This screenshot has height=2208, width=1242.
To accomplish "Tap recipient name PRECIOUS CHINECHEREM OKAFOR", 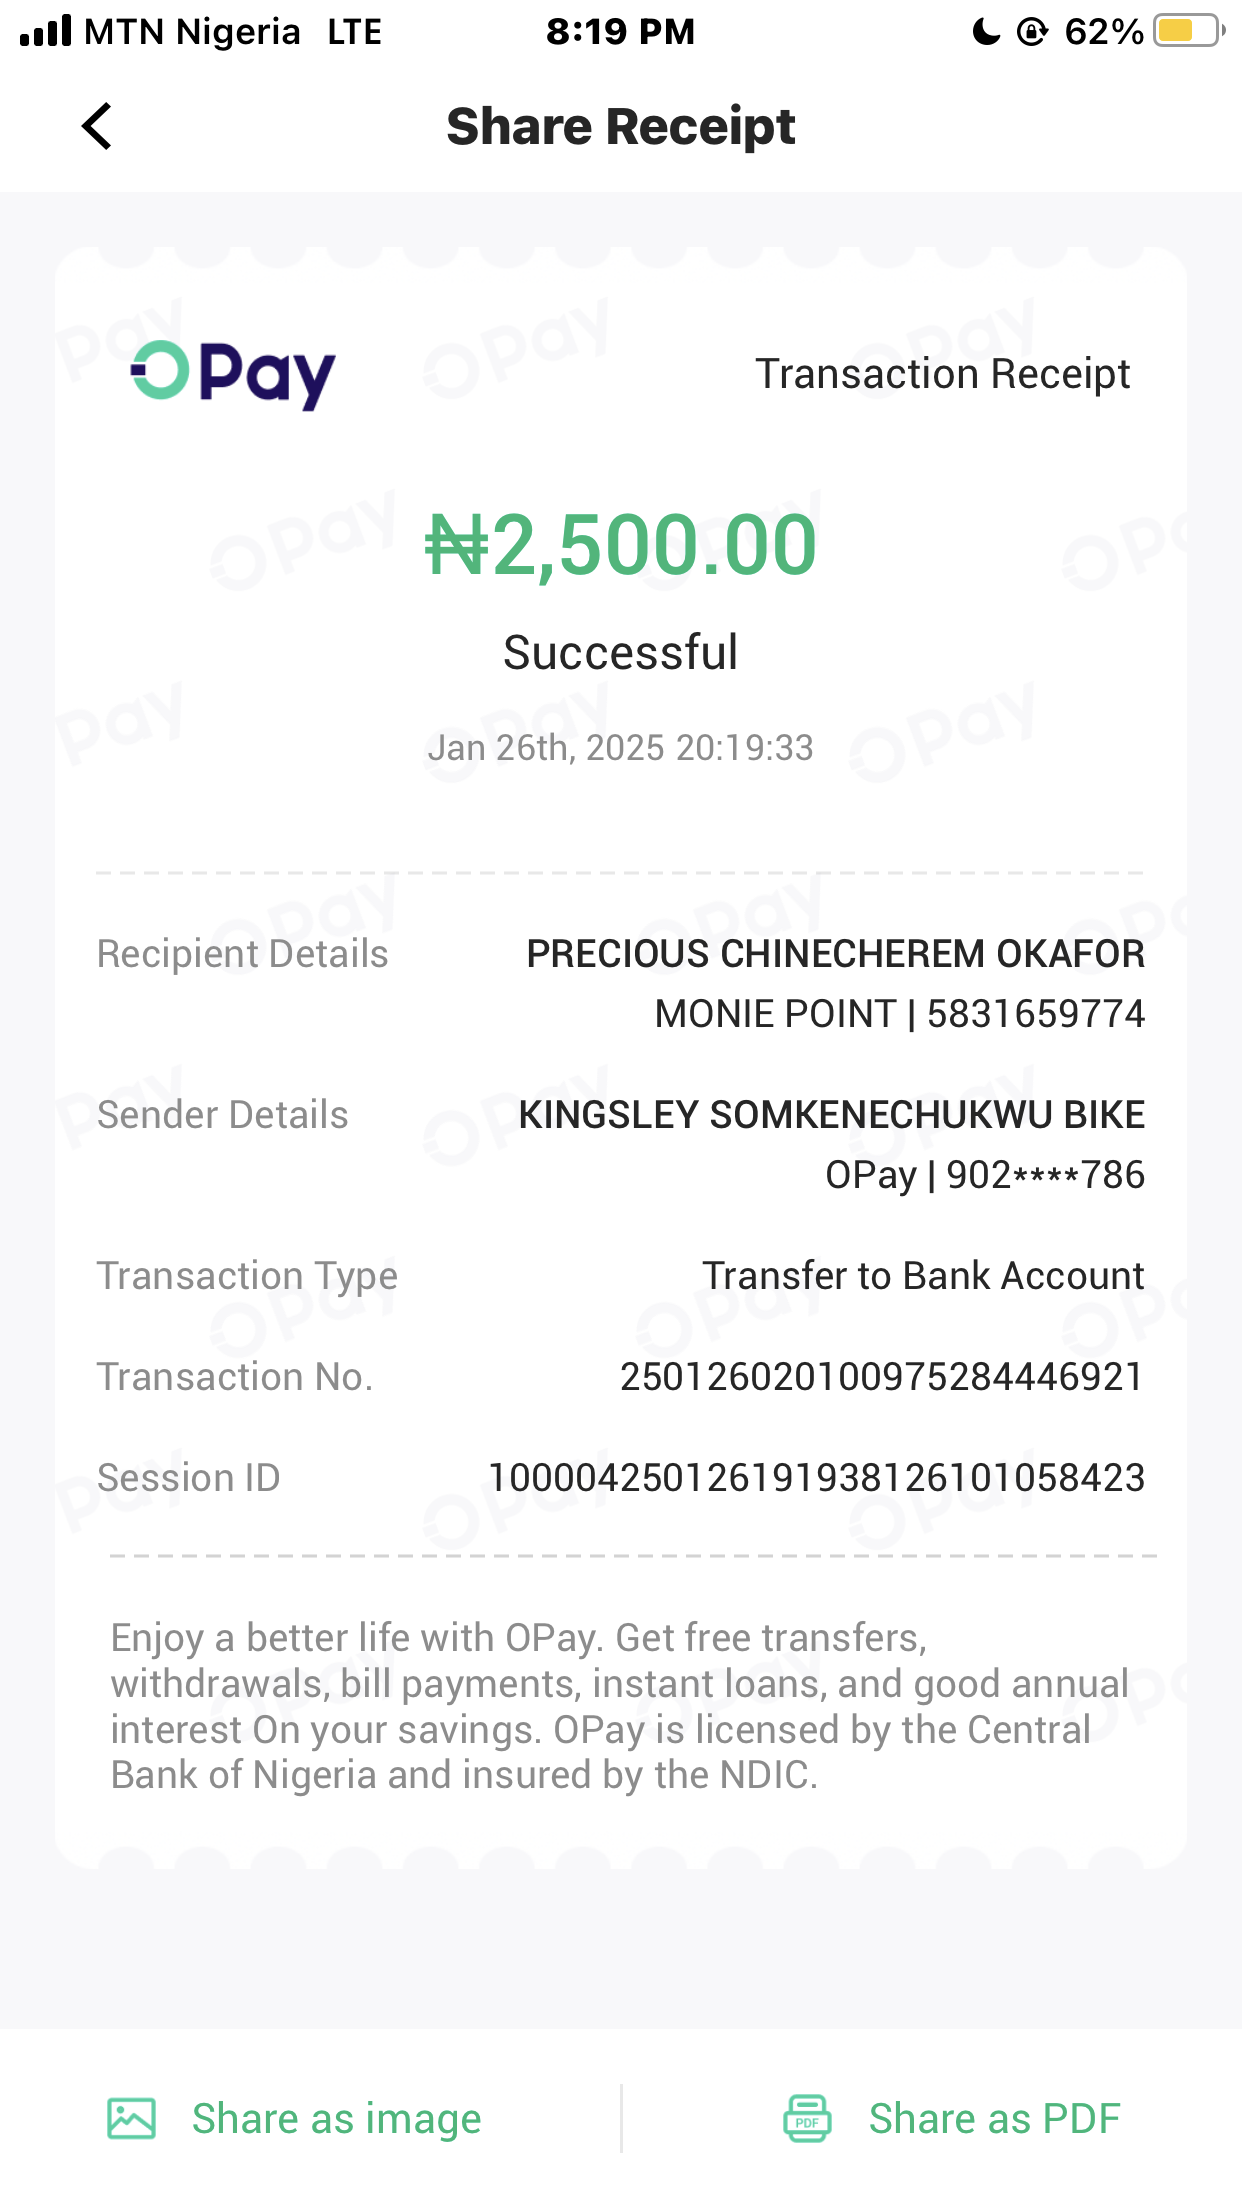I will [x=835, y=954].
